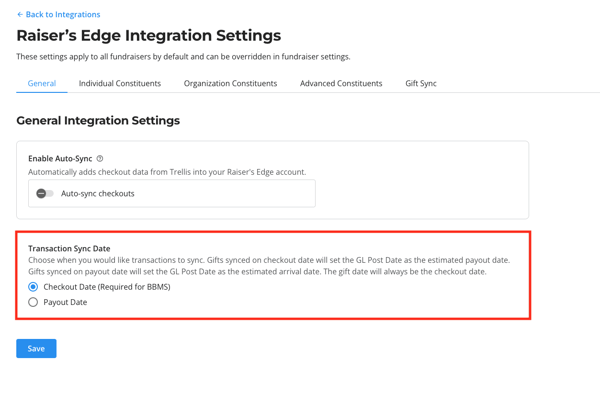Open the Advanced Constituents tab
The width and height of the screenshot is (600, 405).
pyautogui.click(x=341, y=83)
